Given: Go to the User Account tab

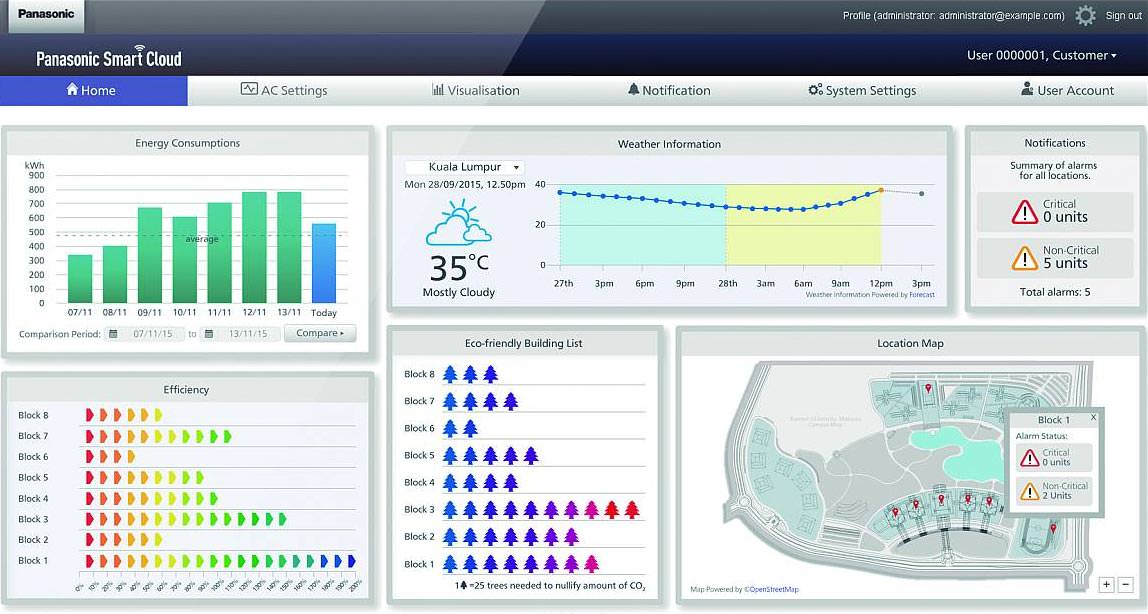Looking at the screenshot, I should click(x=1067, y=91).
